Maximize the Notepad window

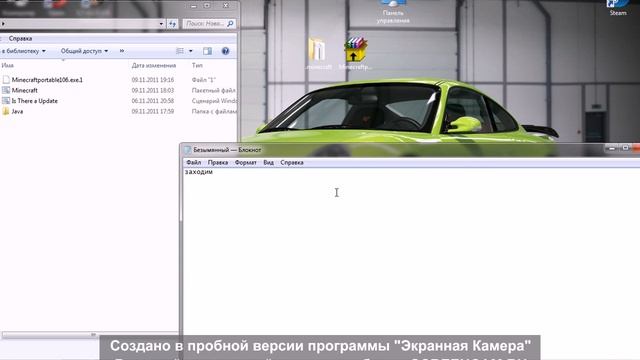pos(625,148)
